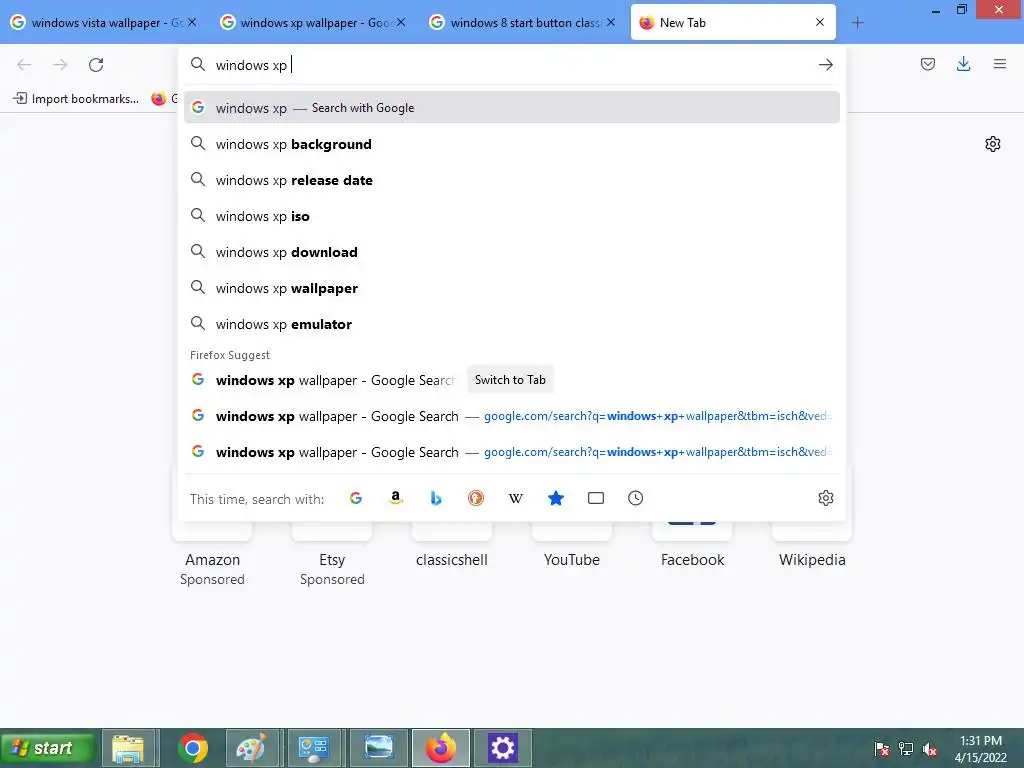This screenshot has height=768, width=1024.
Task: Open Wikipedia shortcut
Action: [812, 560]
